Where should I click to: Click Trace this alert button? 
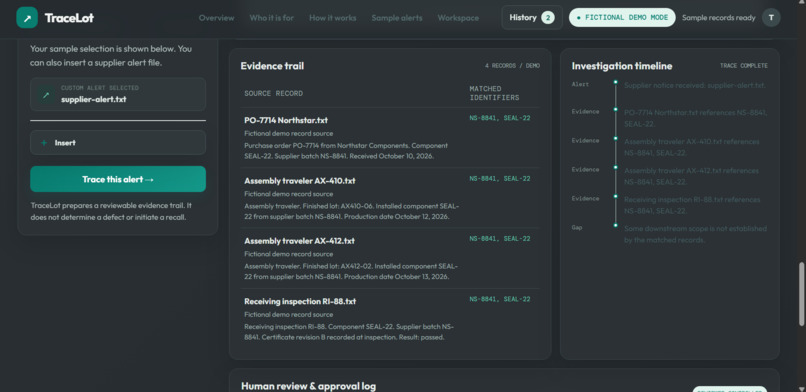(x=118, y=179)
